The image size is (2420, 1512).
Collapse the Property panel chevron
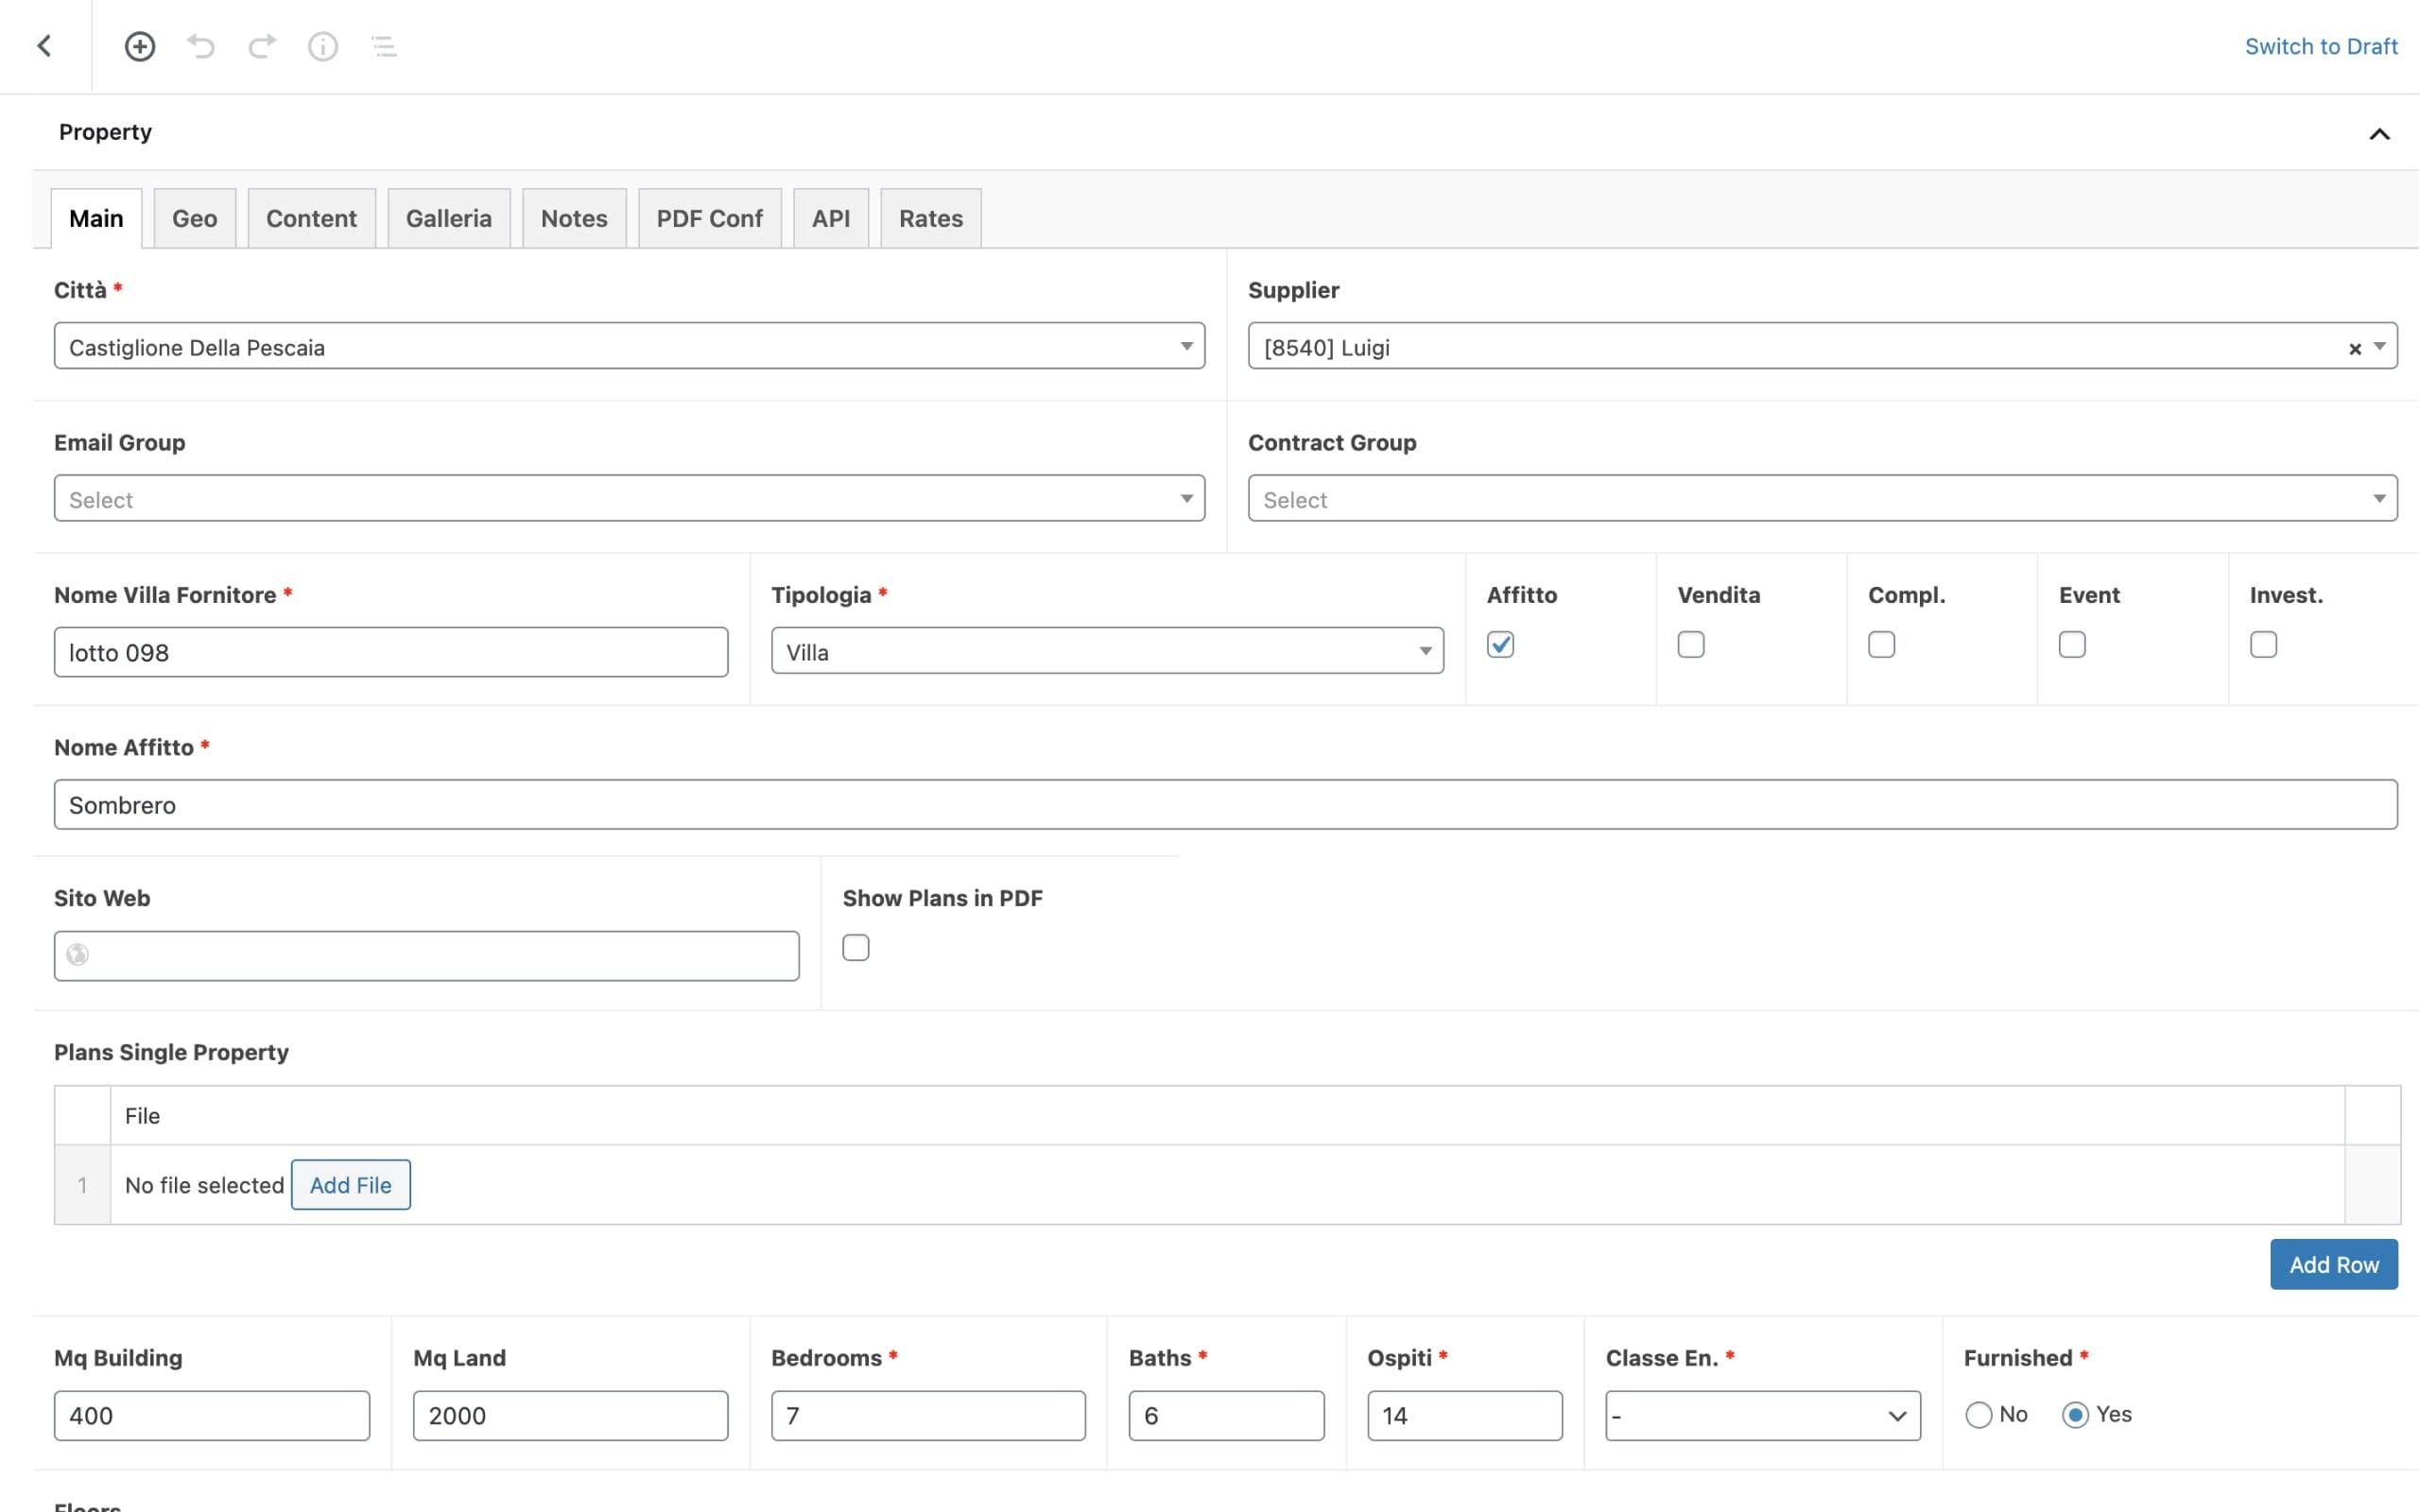2379,134
